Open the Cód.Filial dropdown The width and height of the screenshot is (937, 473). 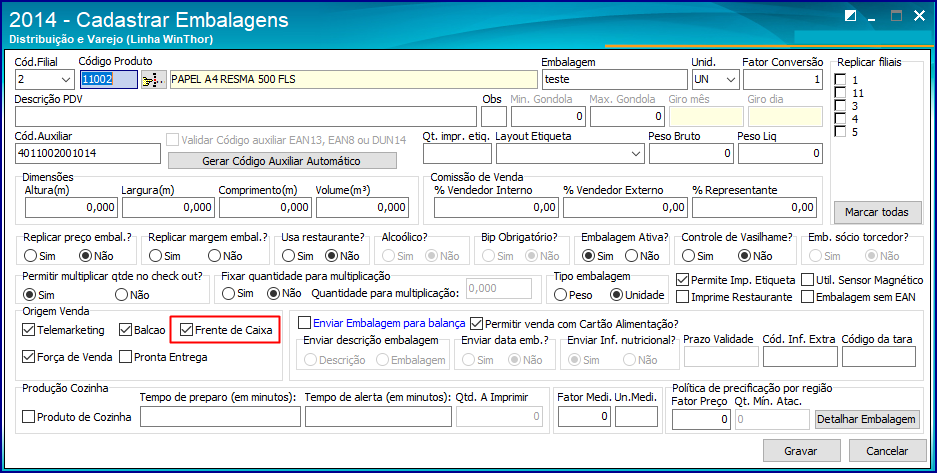tap(65, 79)
